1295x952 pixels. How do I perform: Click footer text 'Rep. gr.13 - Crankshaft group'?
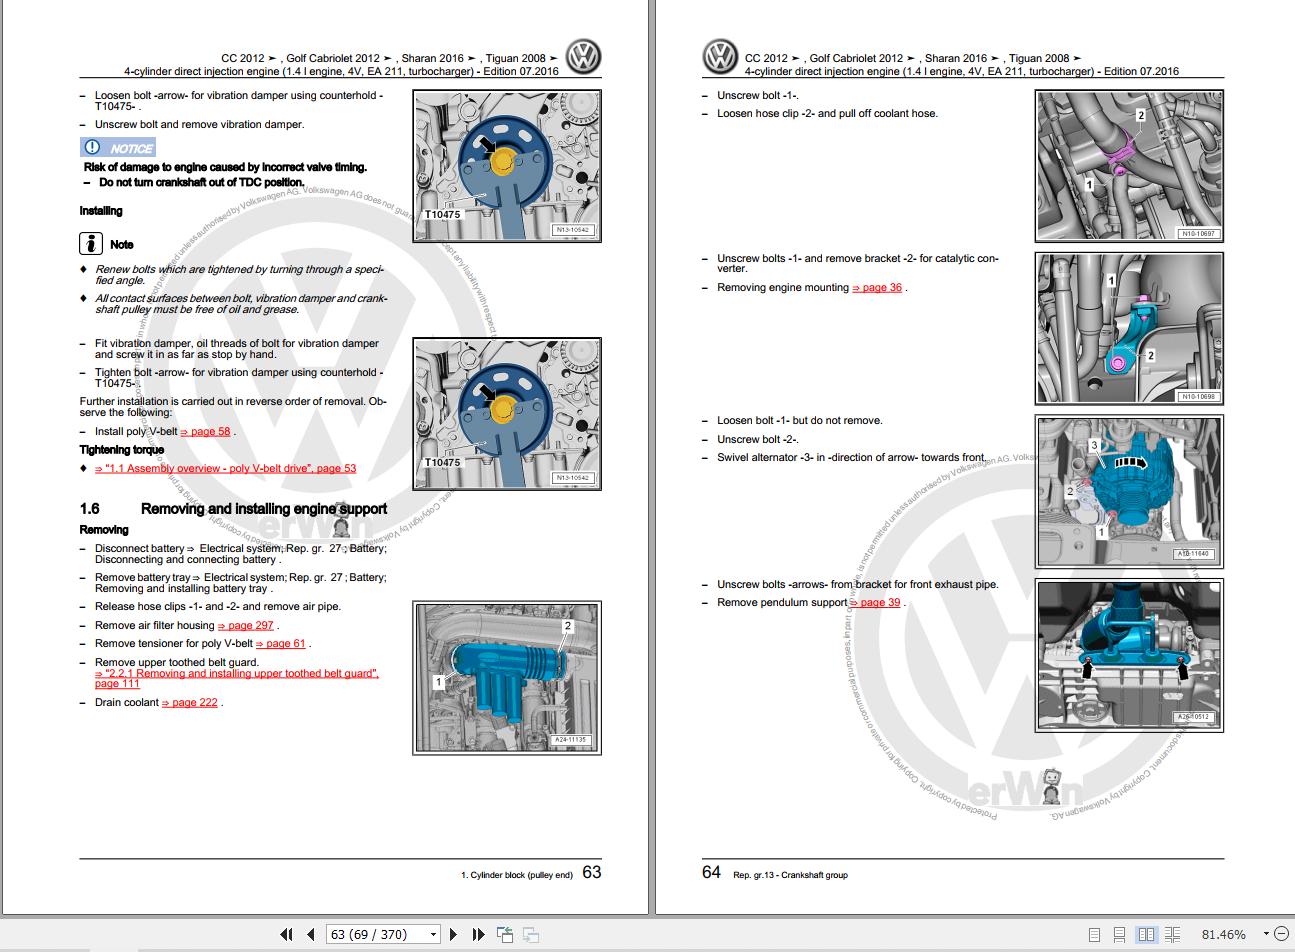(790, 875)
